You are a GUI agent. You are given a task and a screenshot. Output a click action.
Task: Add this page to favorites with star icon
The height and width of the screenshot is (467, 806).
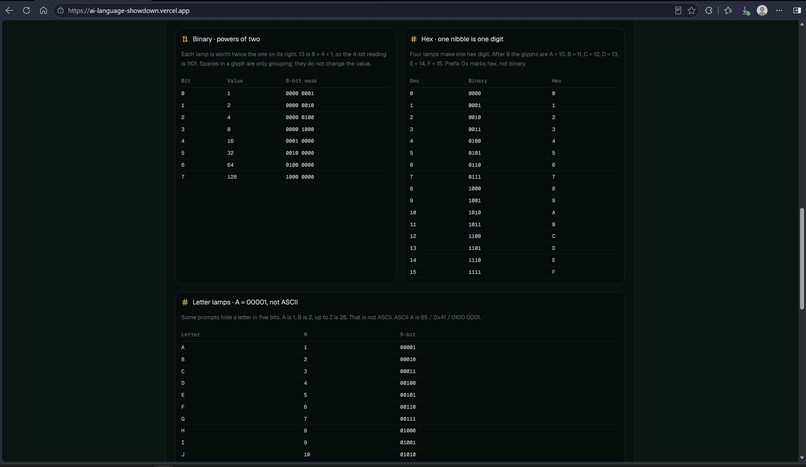(x=691, y=10)
